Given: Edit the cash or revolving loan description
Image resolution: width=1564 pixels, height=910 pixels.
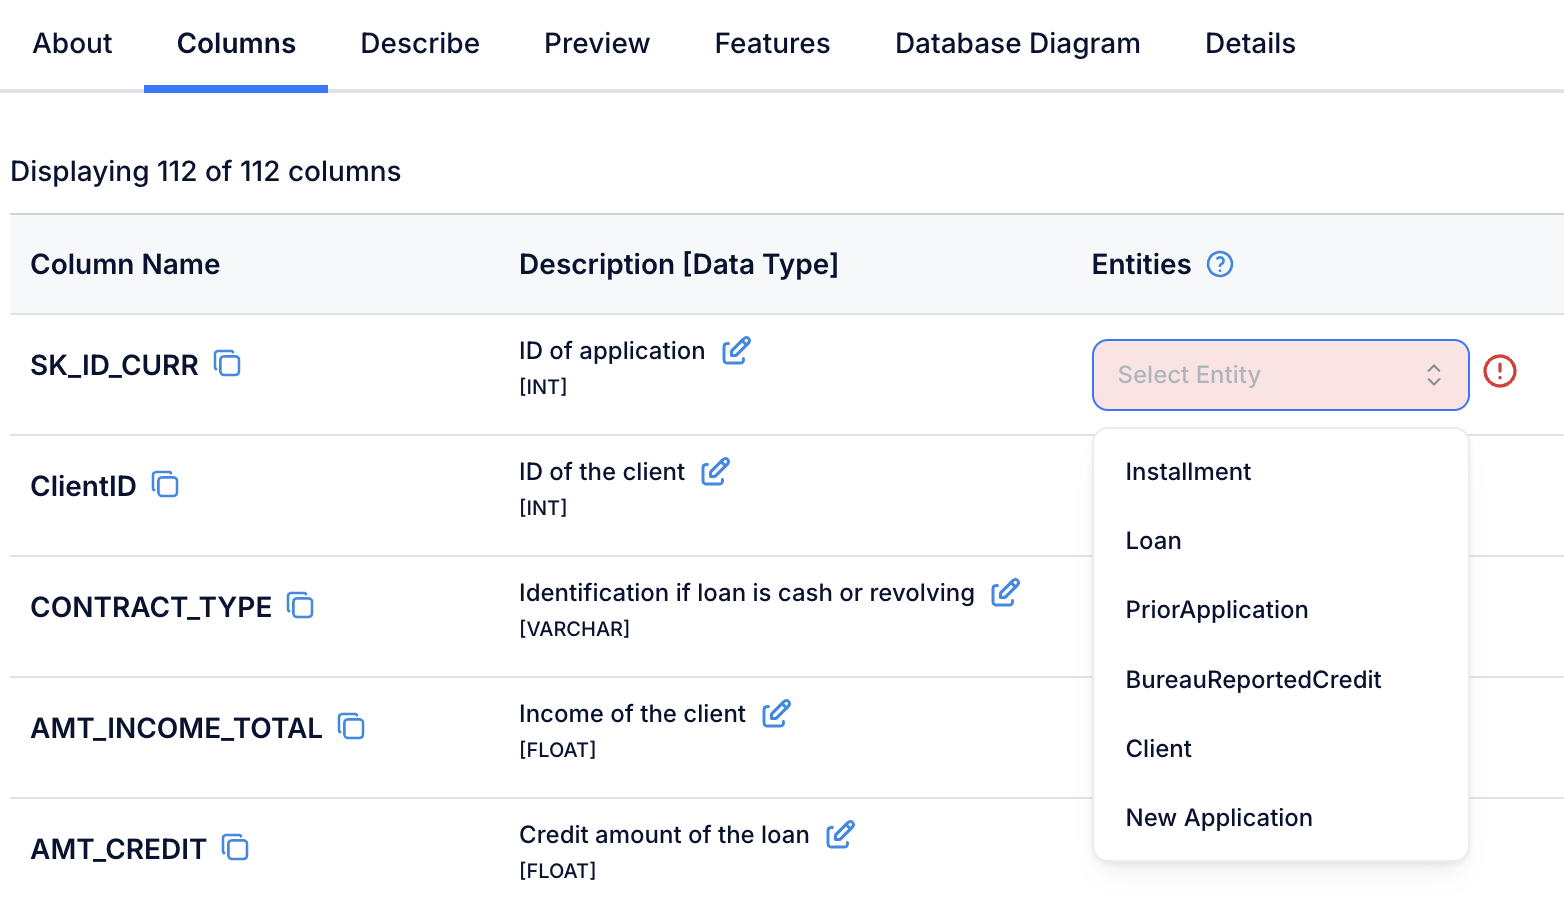Looking at the screenshot, I should coord(1005,593).
